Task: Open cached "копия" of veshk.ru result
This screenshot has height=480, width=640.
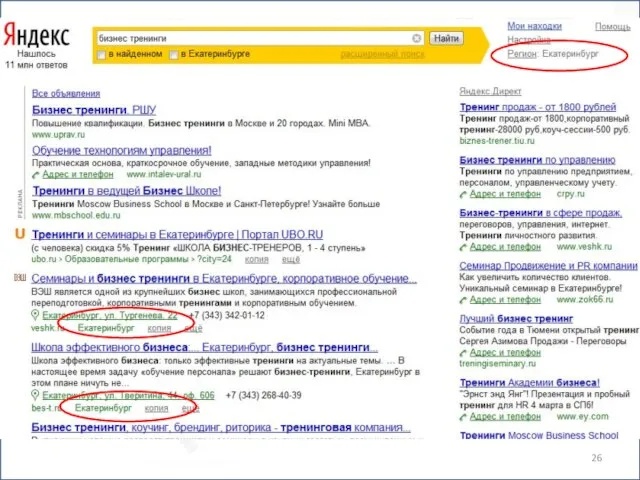Action: coord(157,328)
